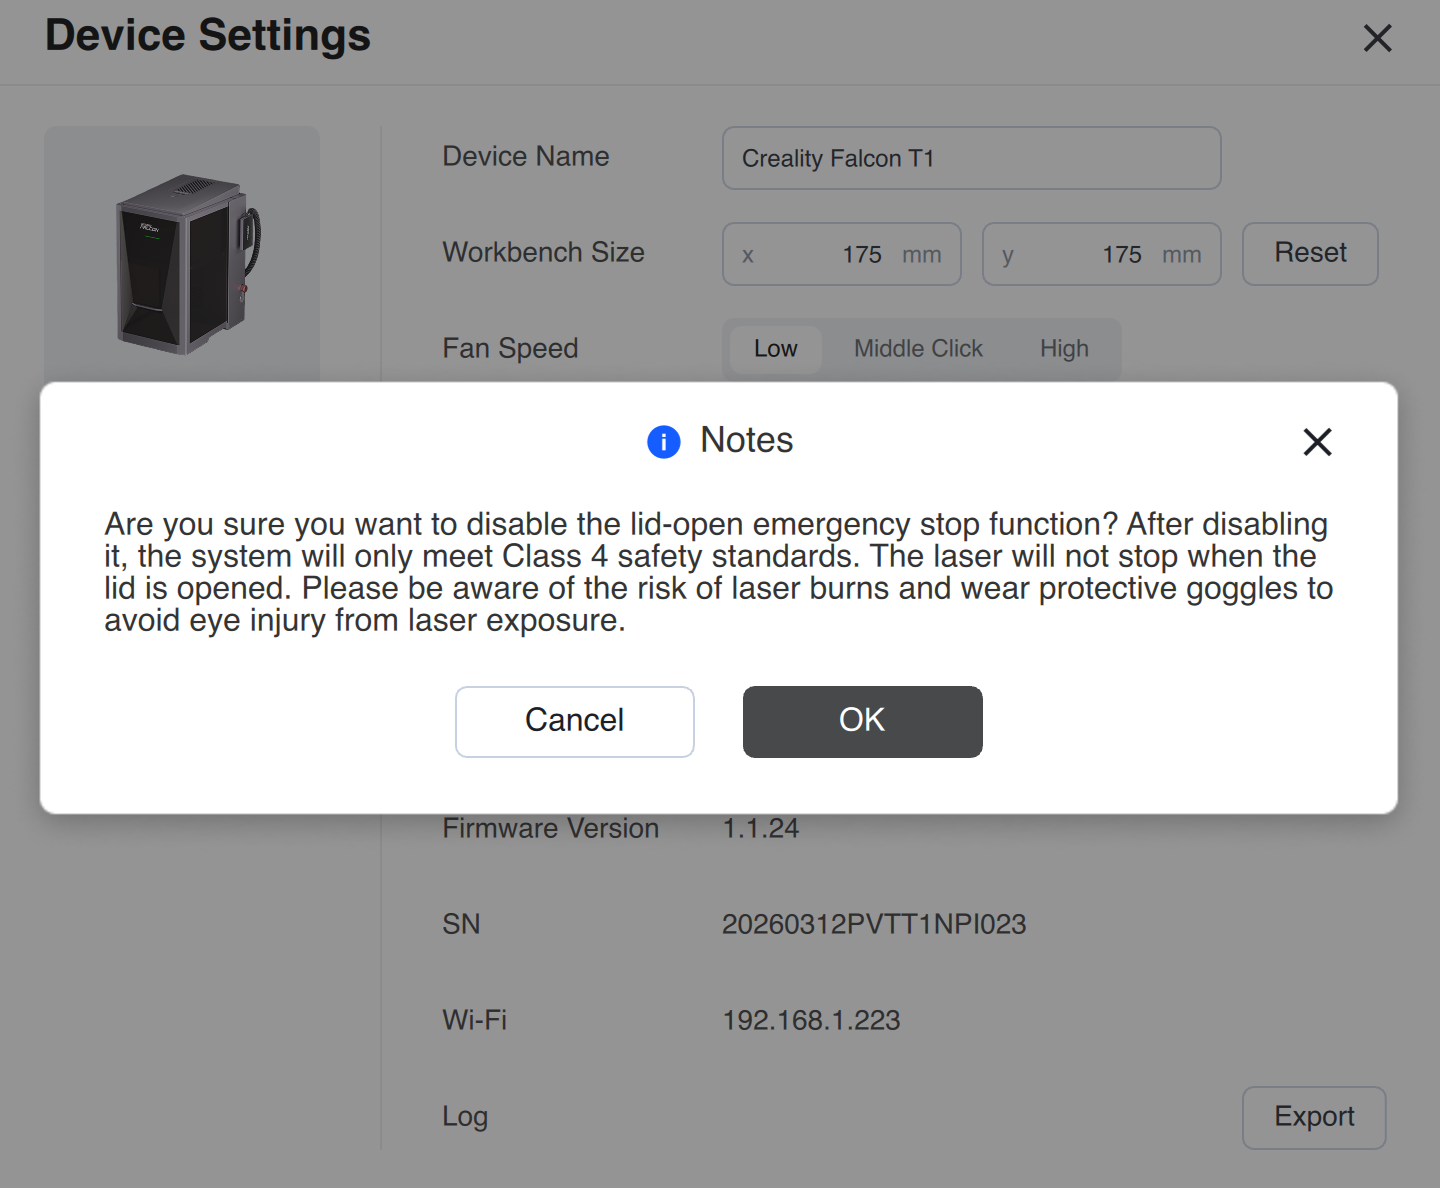Click the Device Settings title heading

(208, 36)
